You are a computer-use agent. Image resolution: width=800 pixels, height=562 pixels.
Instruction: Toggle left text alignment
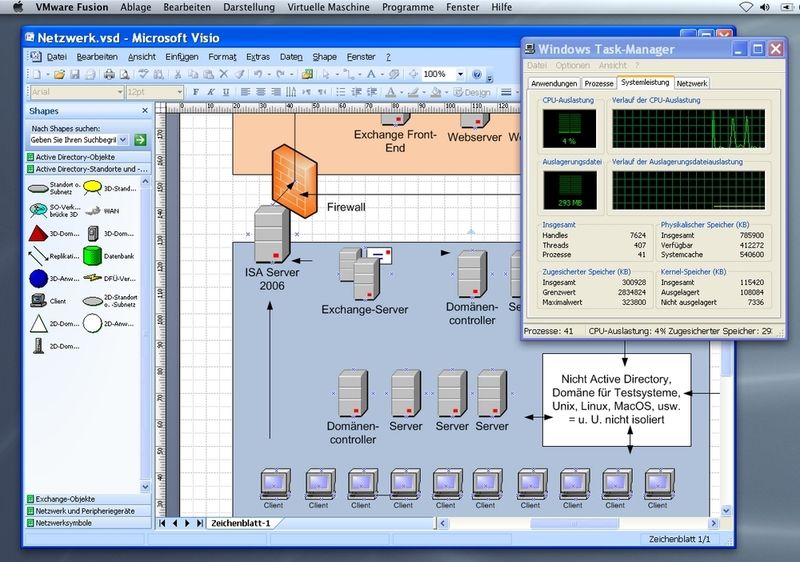pyautogui.click(x=245, y=92)
